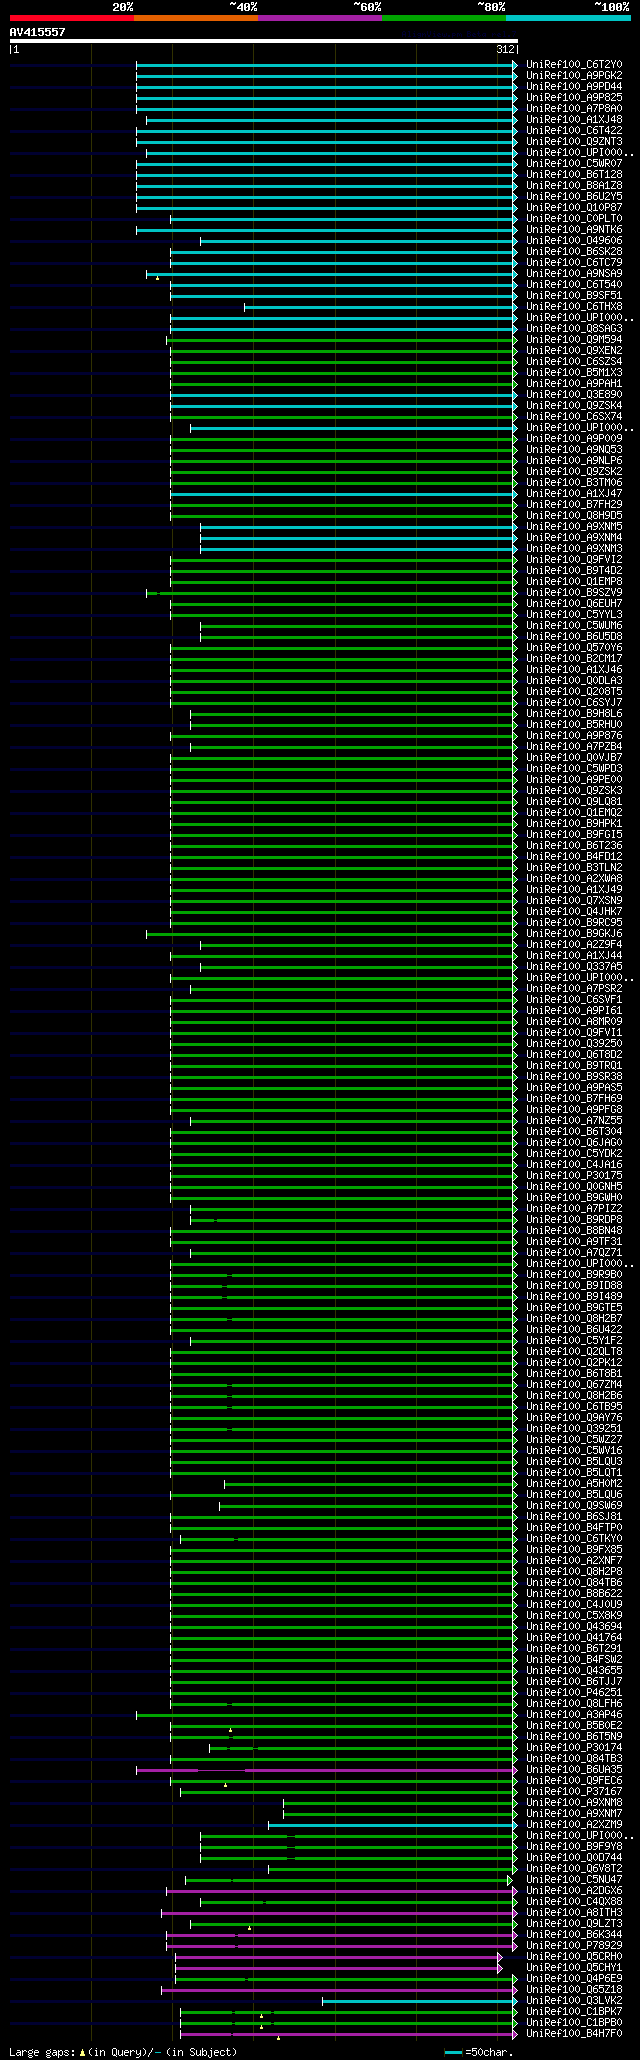The width and height of the screenshot is (640, 2060).
Task: Click the UniRef100_Q9SW69 entry
Action: coord(574,1506)
